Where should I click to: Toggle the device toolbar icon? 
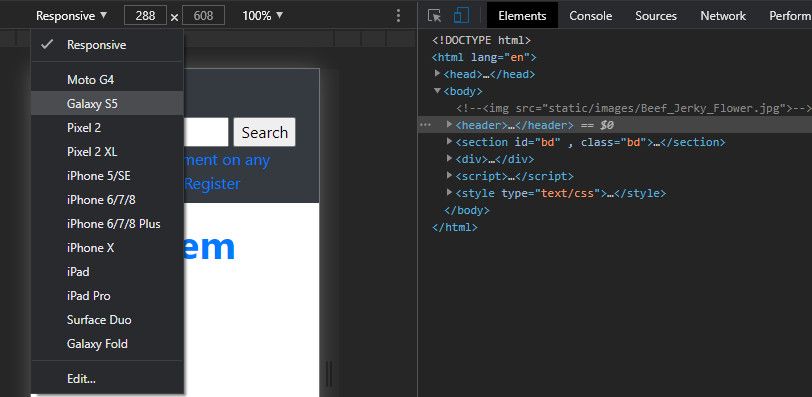(x=461, y=16)
